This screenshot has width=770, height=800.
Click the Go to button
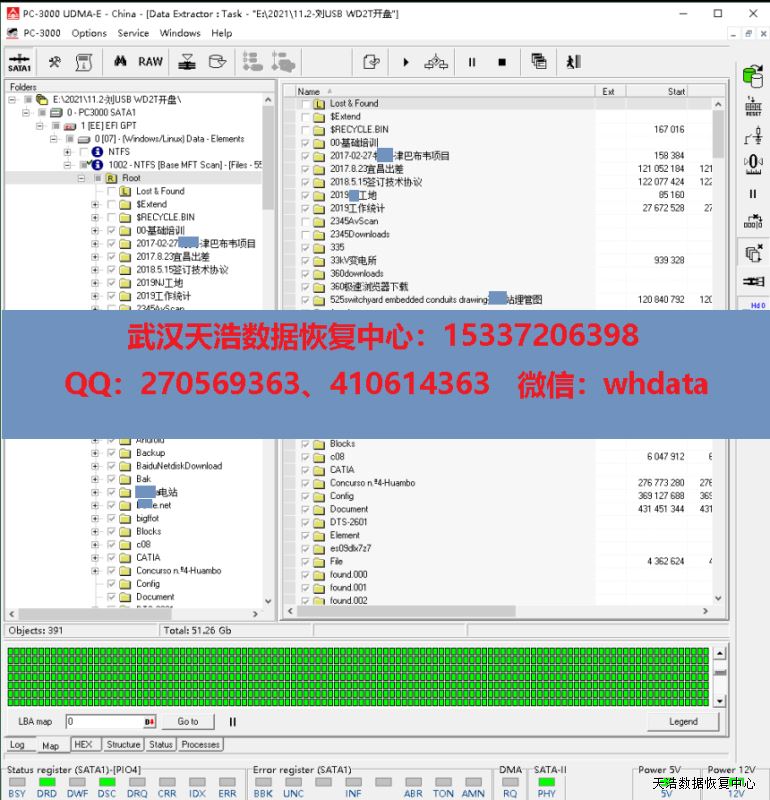tap(188, 721)
